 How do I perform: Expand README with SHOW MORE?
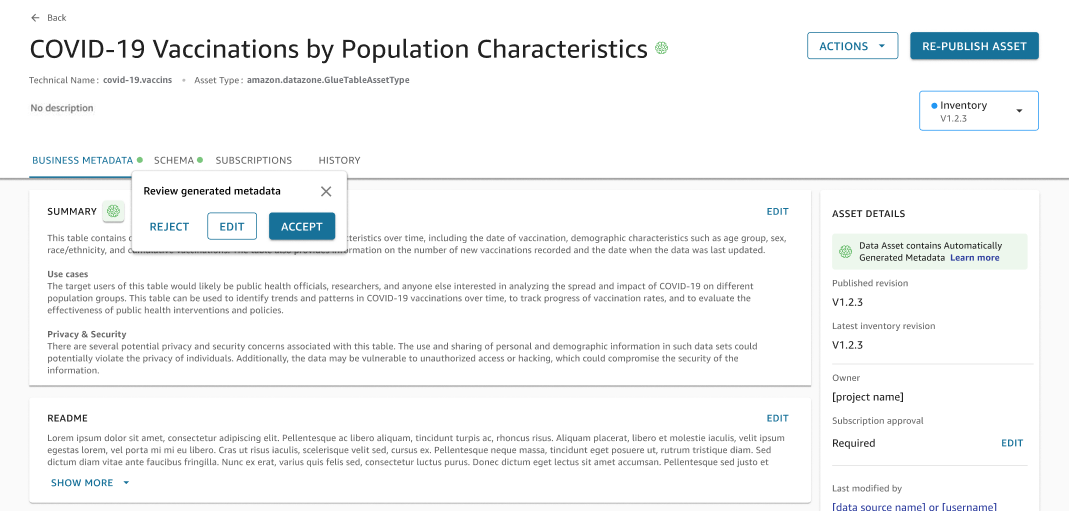click(x=90, y=482)
